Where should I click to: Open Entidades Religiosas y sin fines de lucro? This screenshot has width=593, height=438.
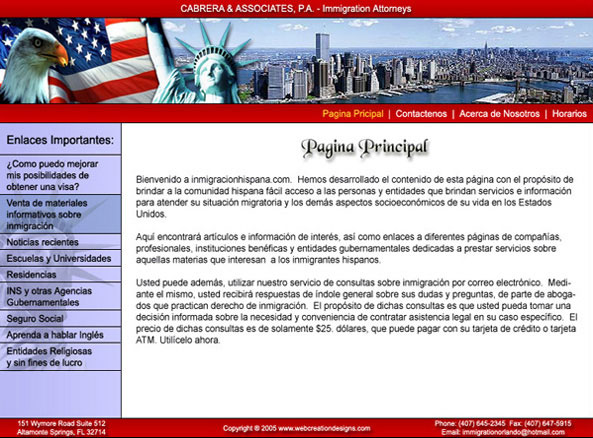point(61,357)
